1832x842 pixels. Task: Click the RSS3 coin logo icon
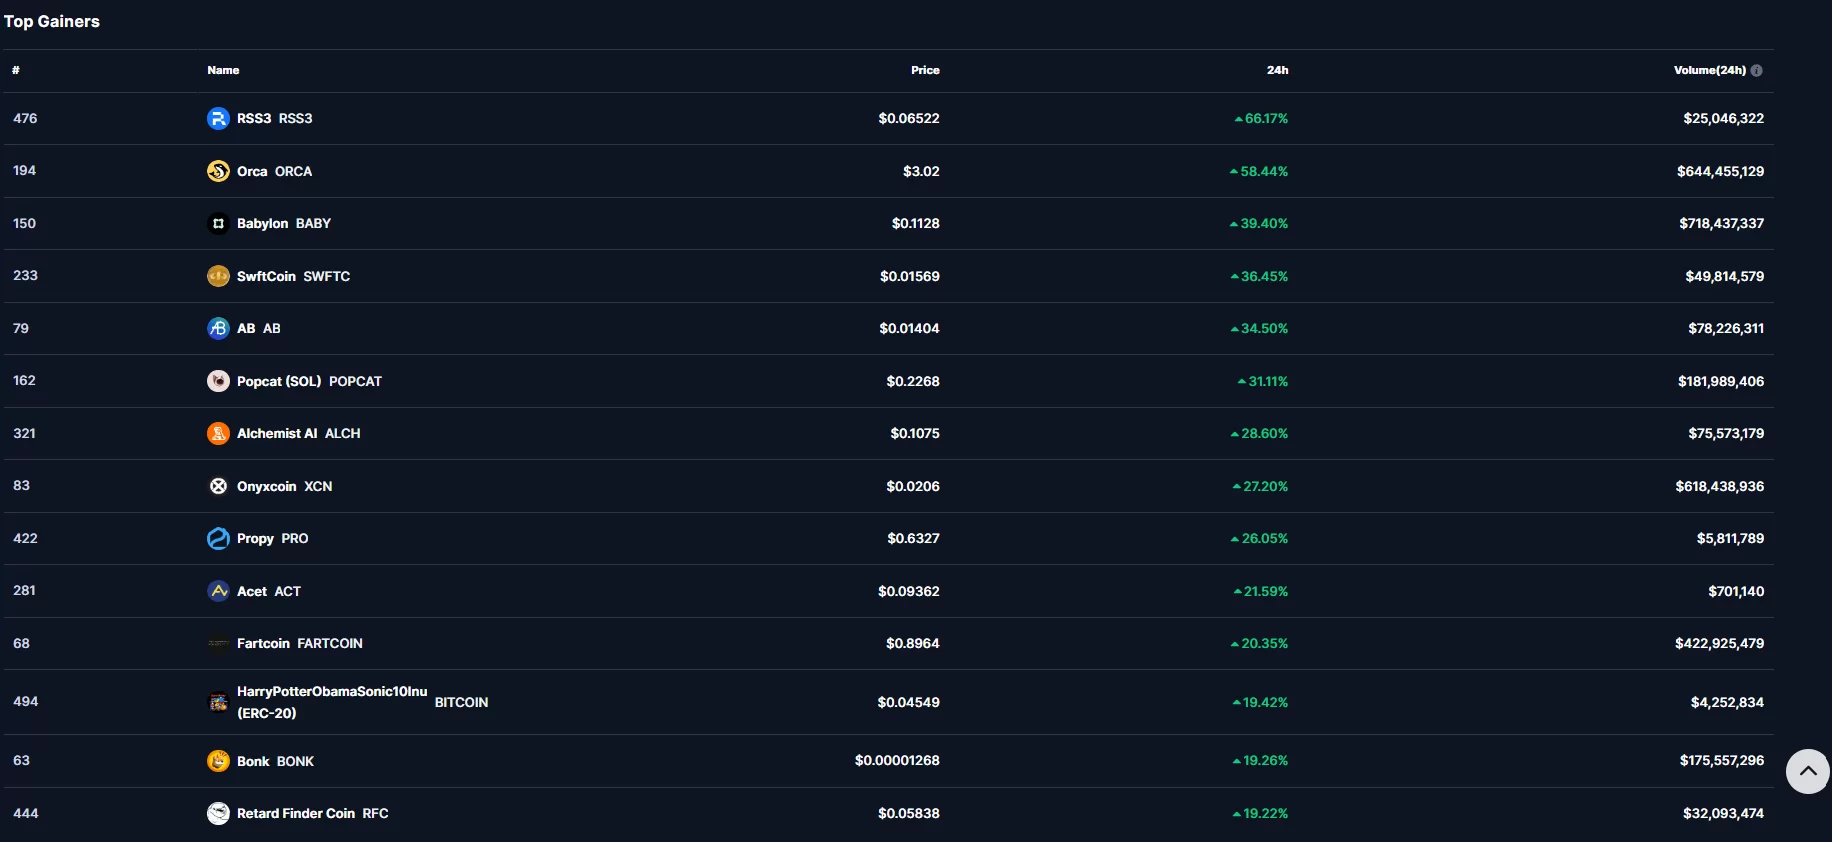pos(218,118)
